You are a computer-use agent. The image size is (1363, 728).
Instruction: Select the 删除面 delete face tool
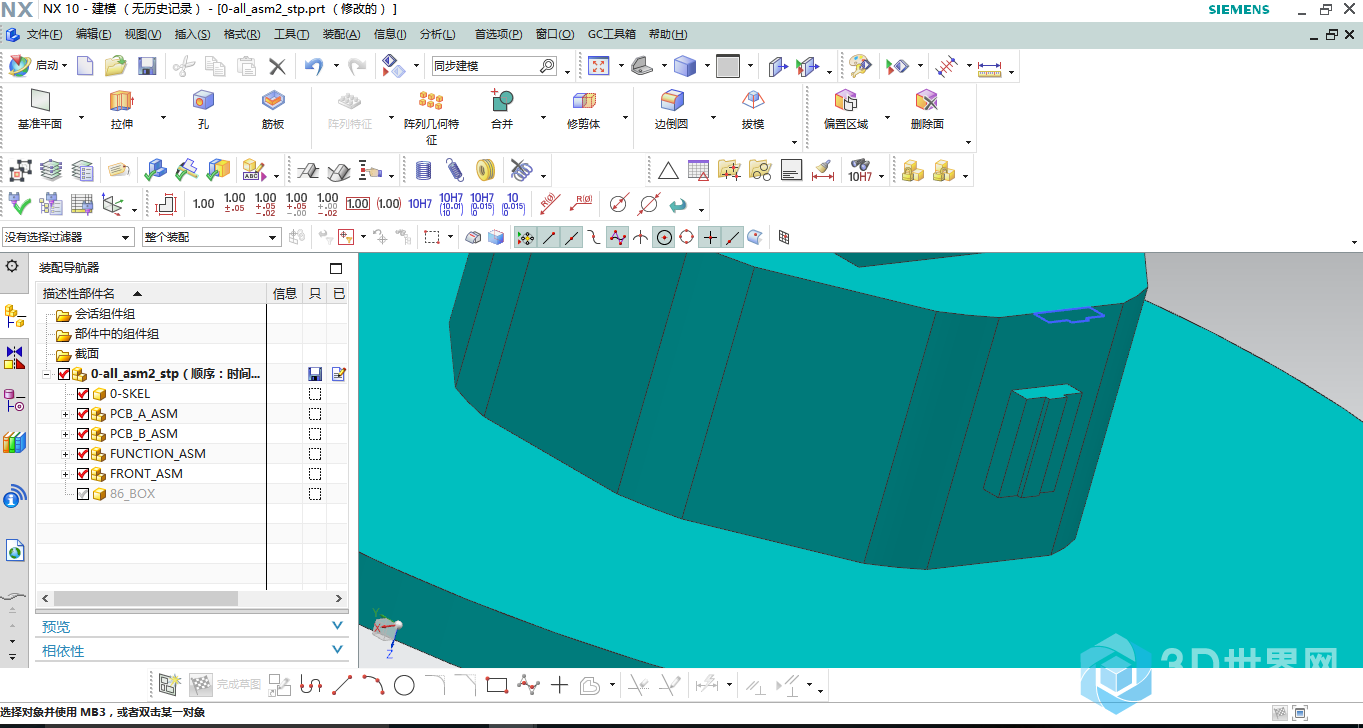(x=927, y=110)
